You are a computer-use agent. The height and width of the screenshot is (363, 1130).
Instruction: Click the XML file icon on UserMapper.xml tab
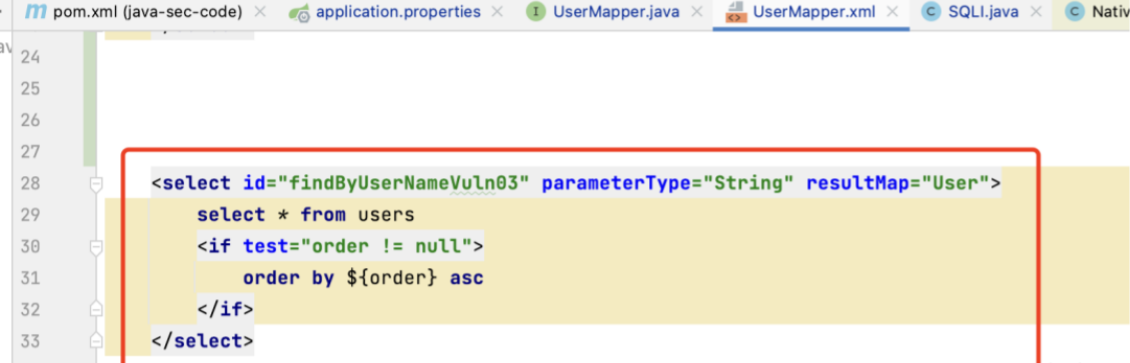click(735, 12)
